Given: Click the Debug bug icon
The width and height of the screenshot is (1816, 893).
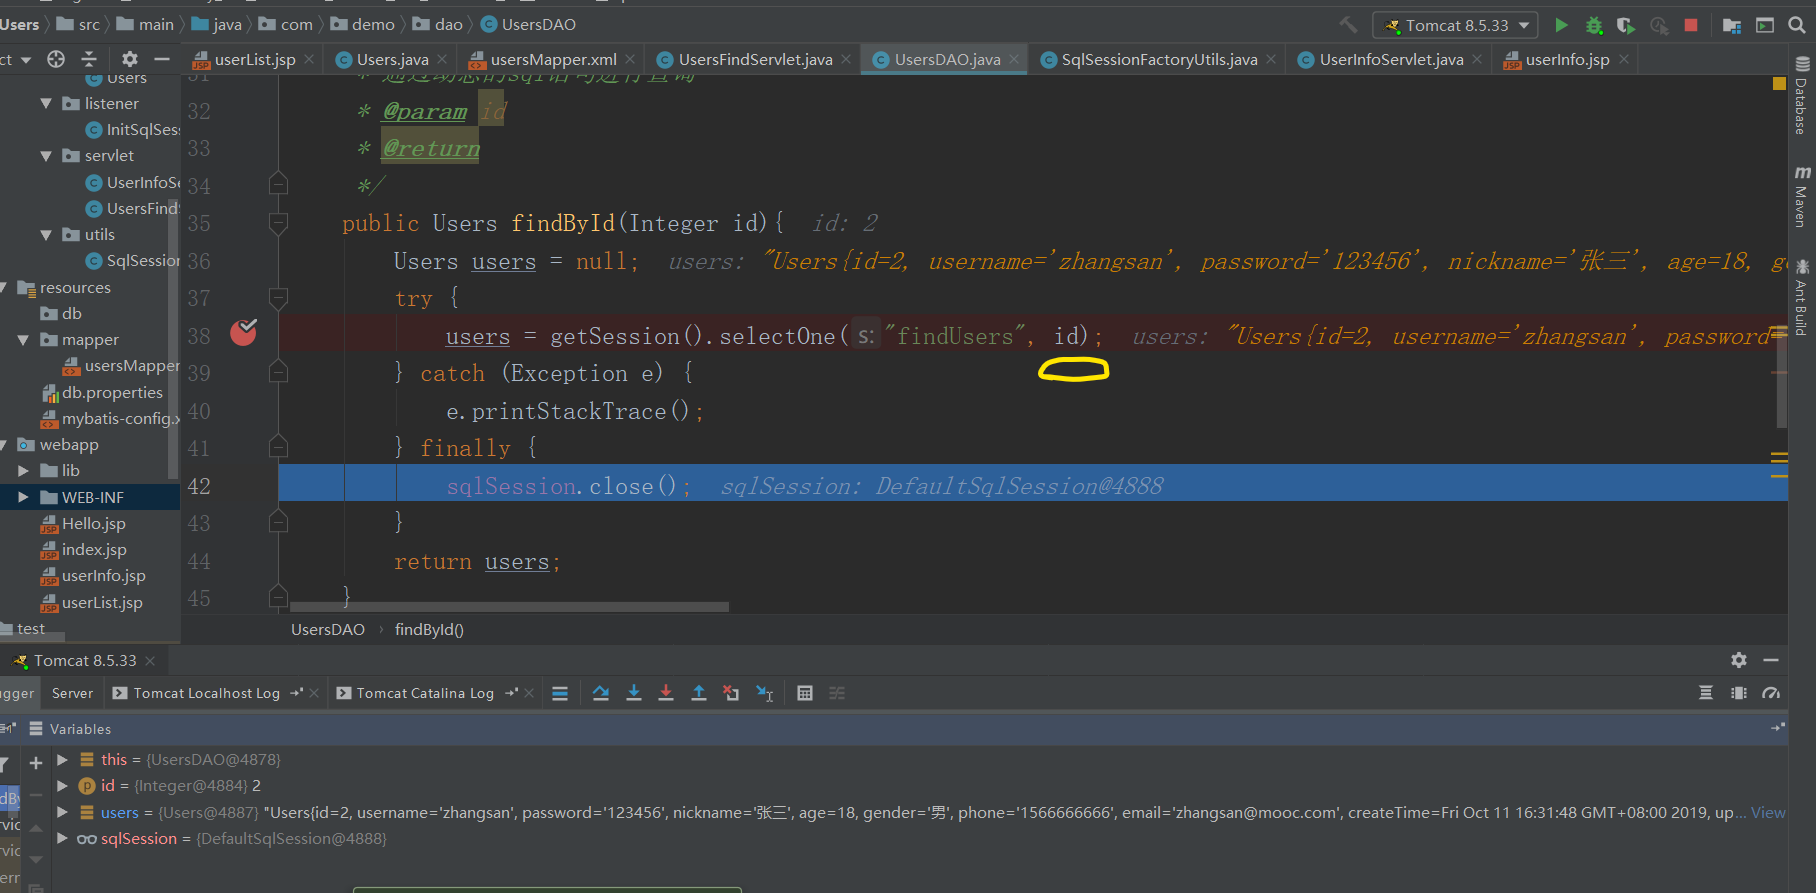Looking at the screenshot, I should (1594, 25).
